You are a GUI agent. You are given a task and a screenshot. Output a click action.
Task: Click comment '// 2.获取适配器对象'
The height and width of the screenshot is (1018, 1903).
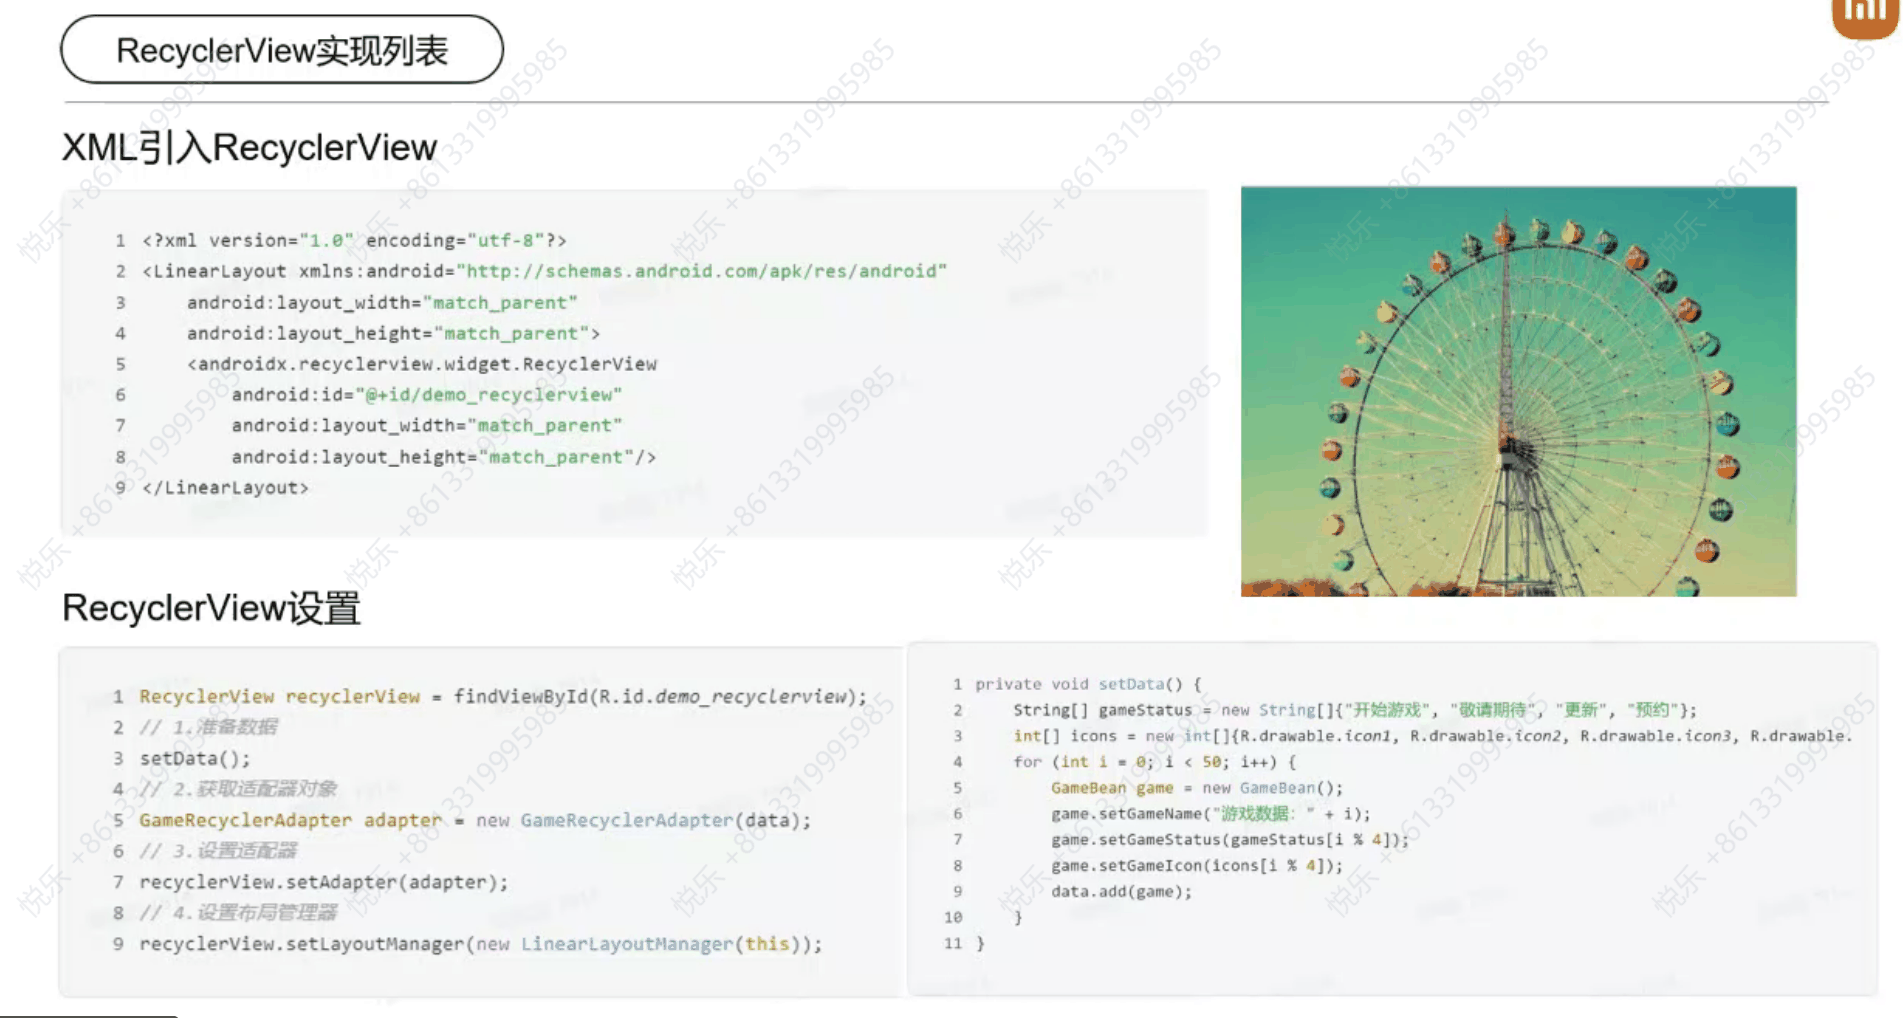click(x=238, y=789)
